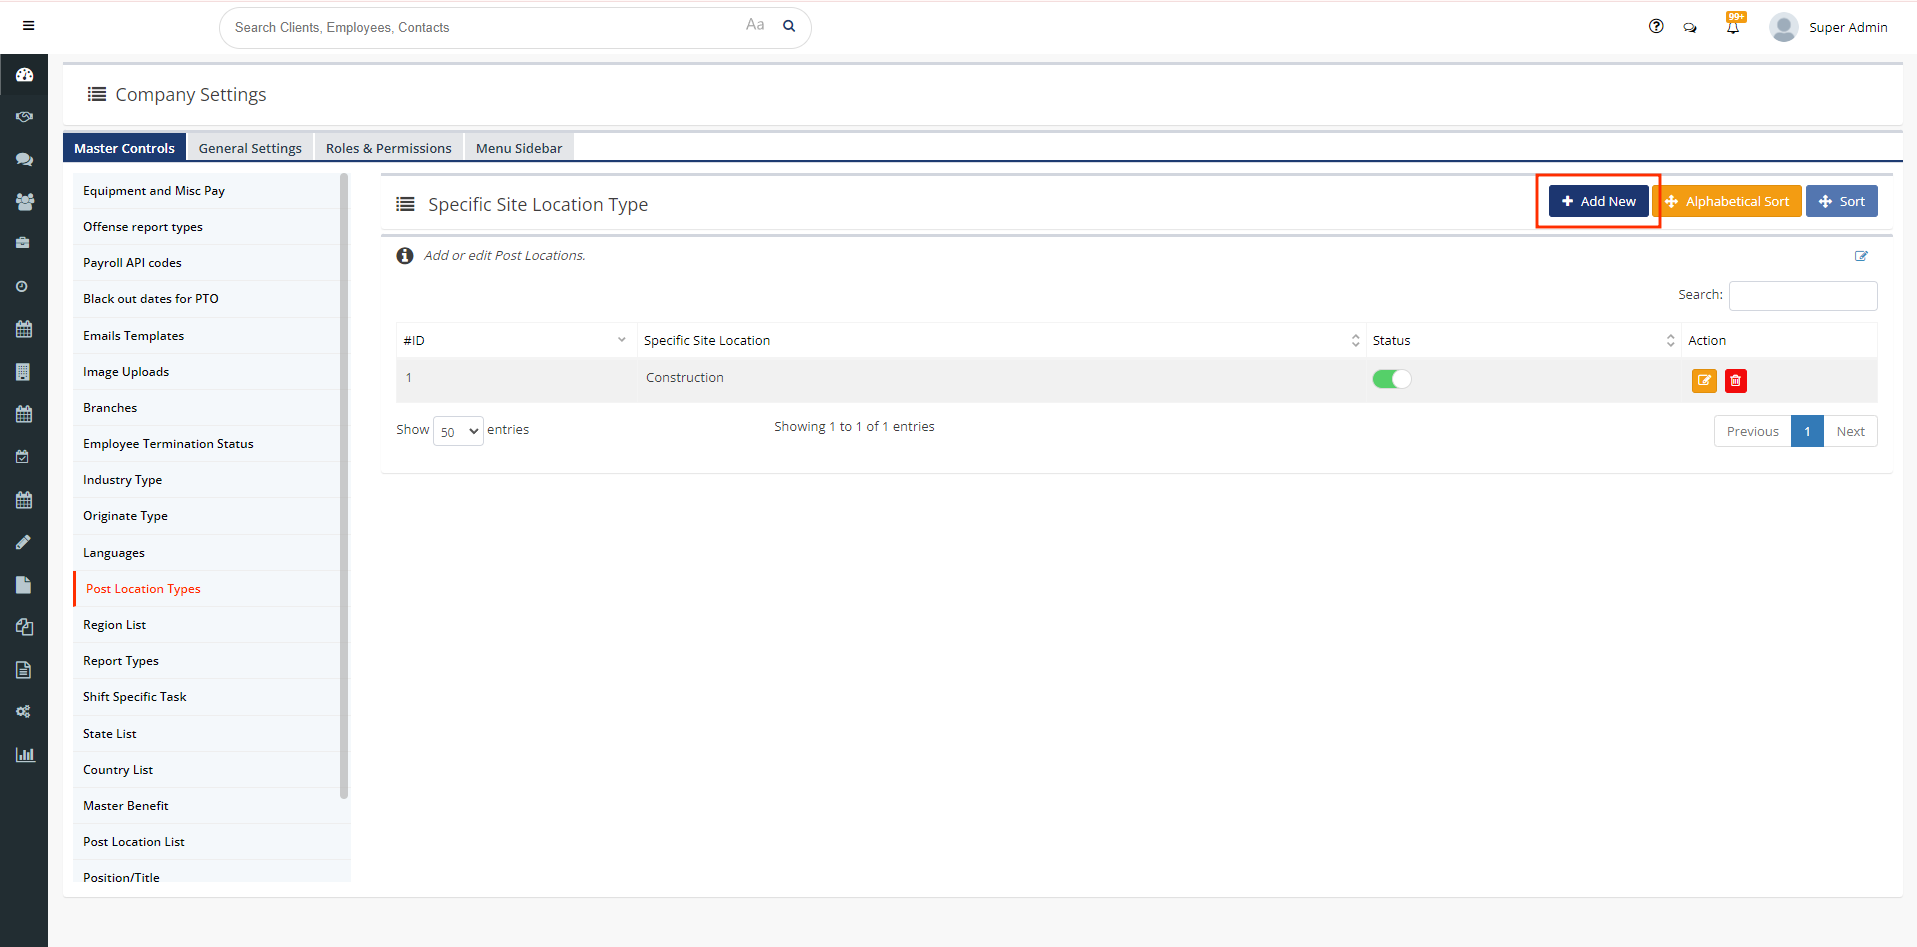Toggle the Construction status switch off
The image size is (1917, 947).
(1391, 379)
